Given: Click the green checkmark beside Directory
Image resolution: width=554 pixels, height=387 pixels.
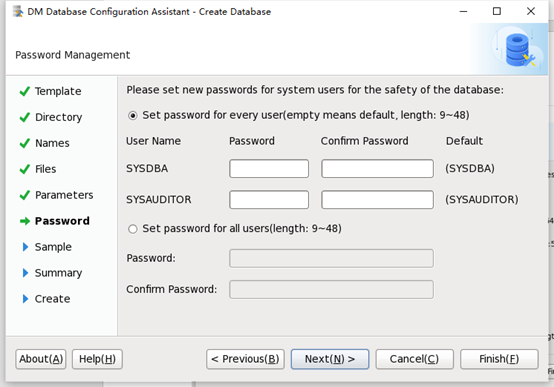Looking at the screenshot, I should (x=25, y=117).
